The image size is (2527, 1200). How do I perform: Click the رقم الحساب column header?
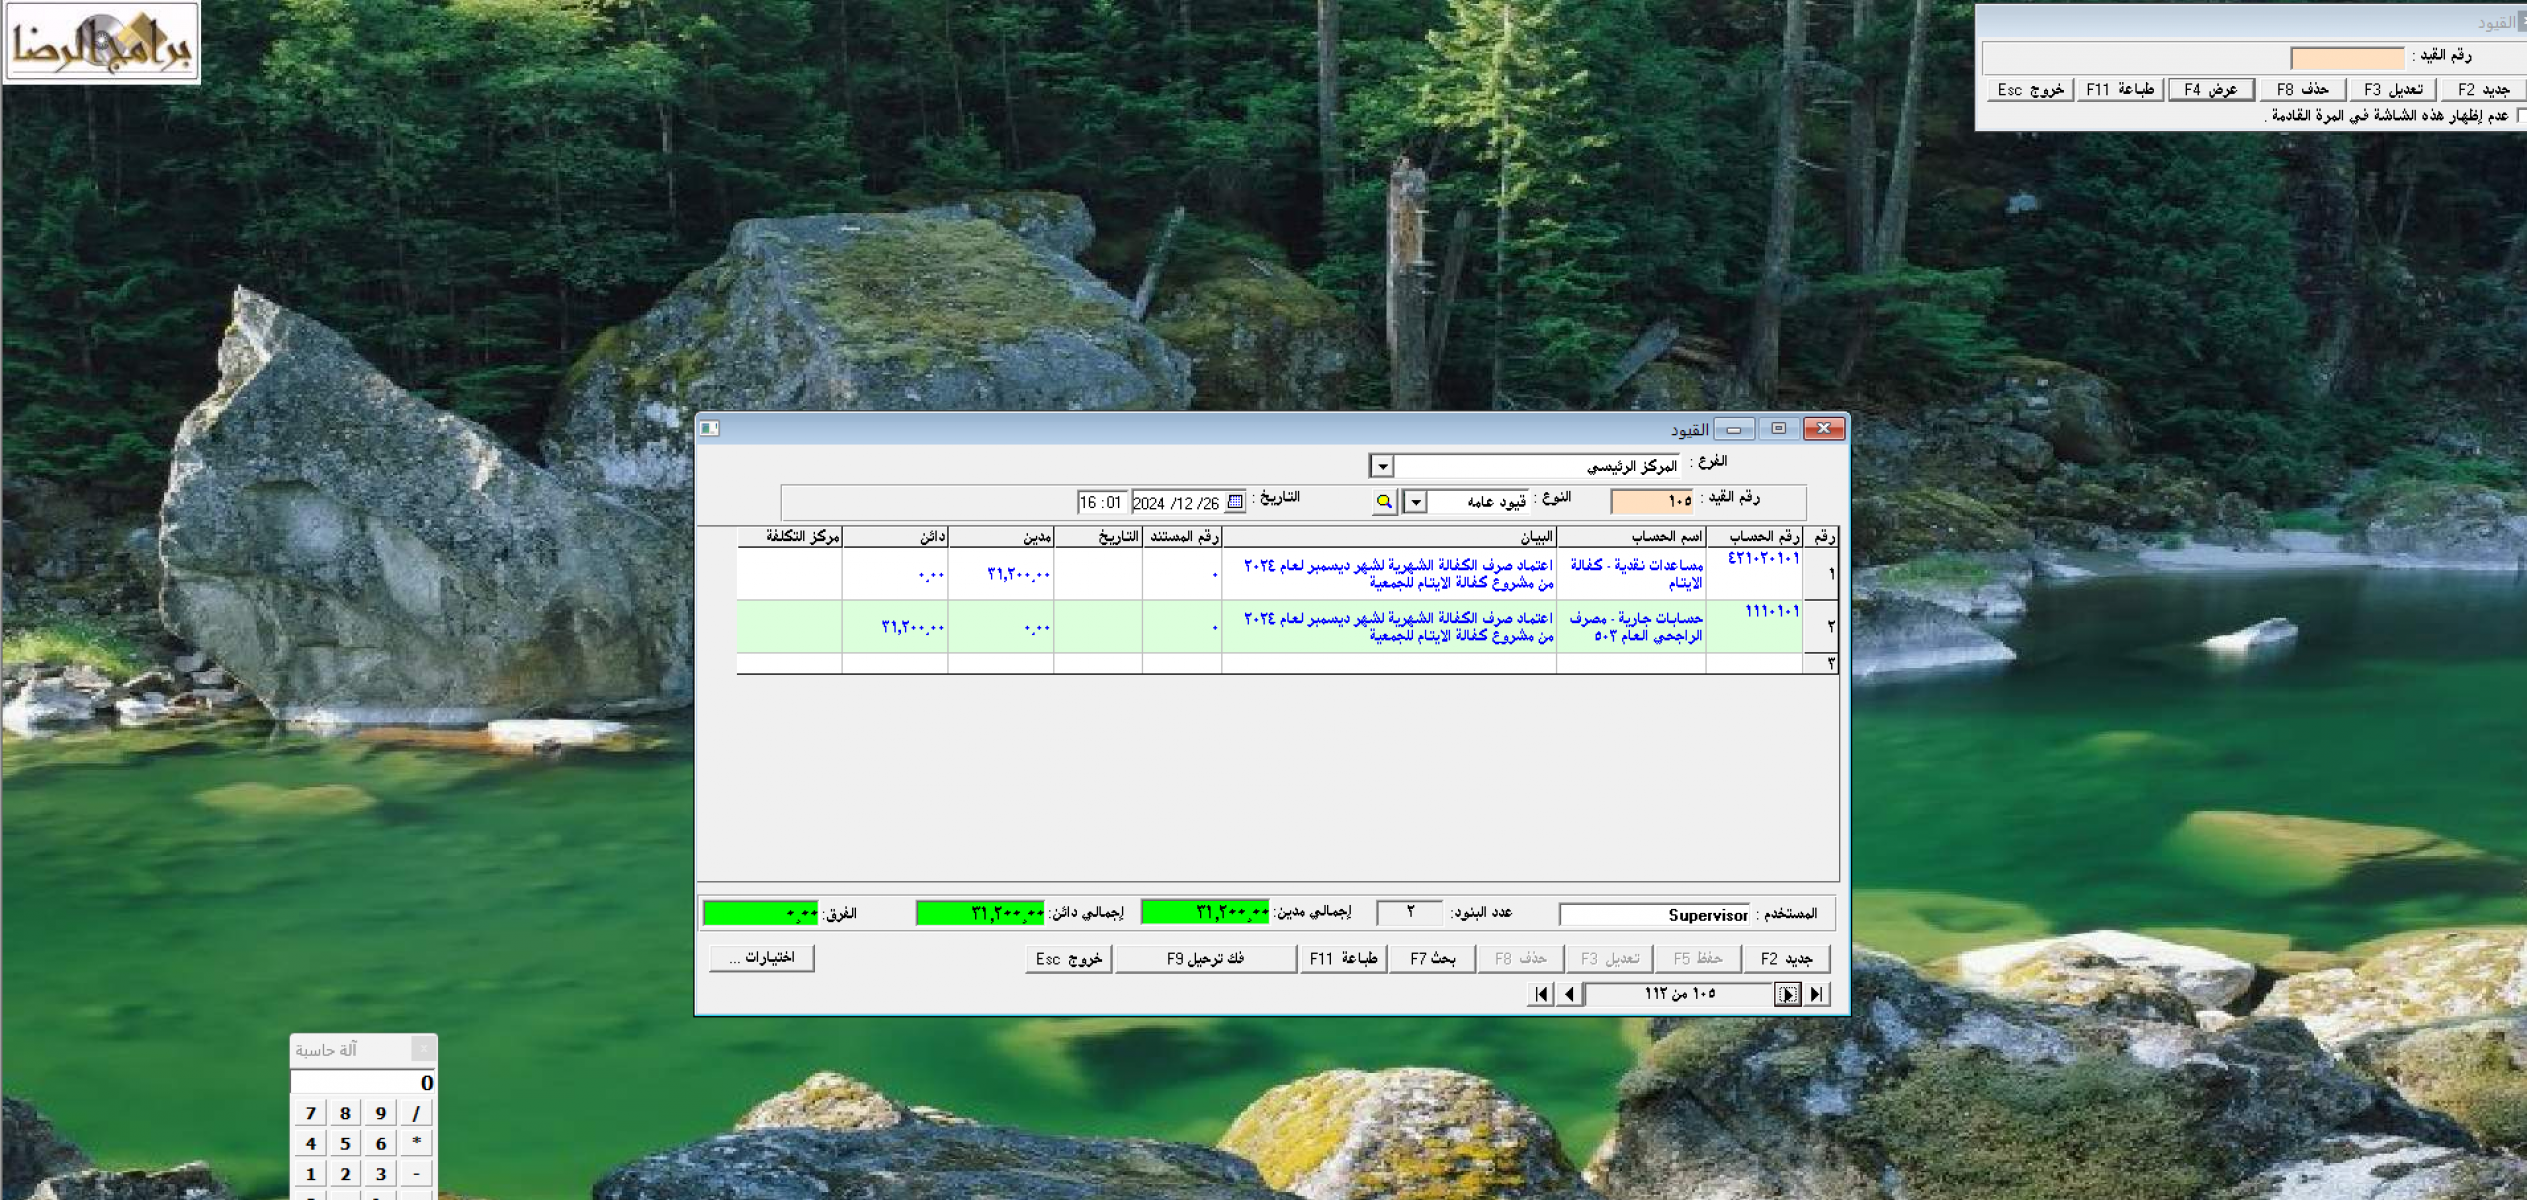[x=1757, y=537]
